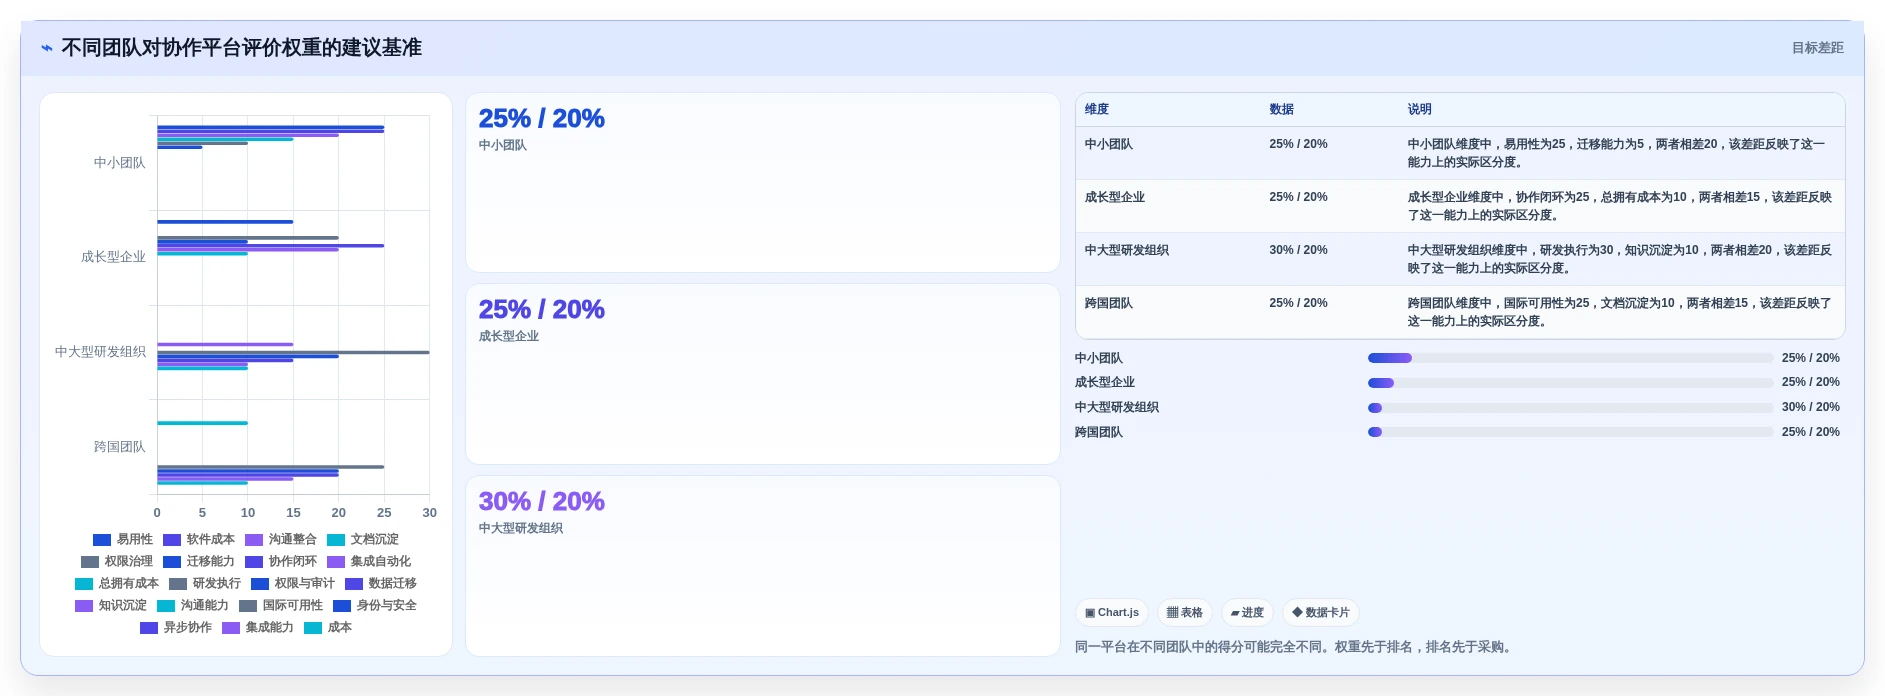
Task: Open the 成长型企业 25% / 20% data card
Action: point(762,374)
